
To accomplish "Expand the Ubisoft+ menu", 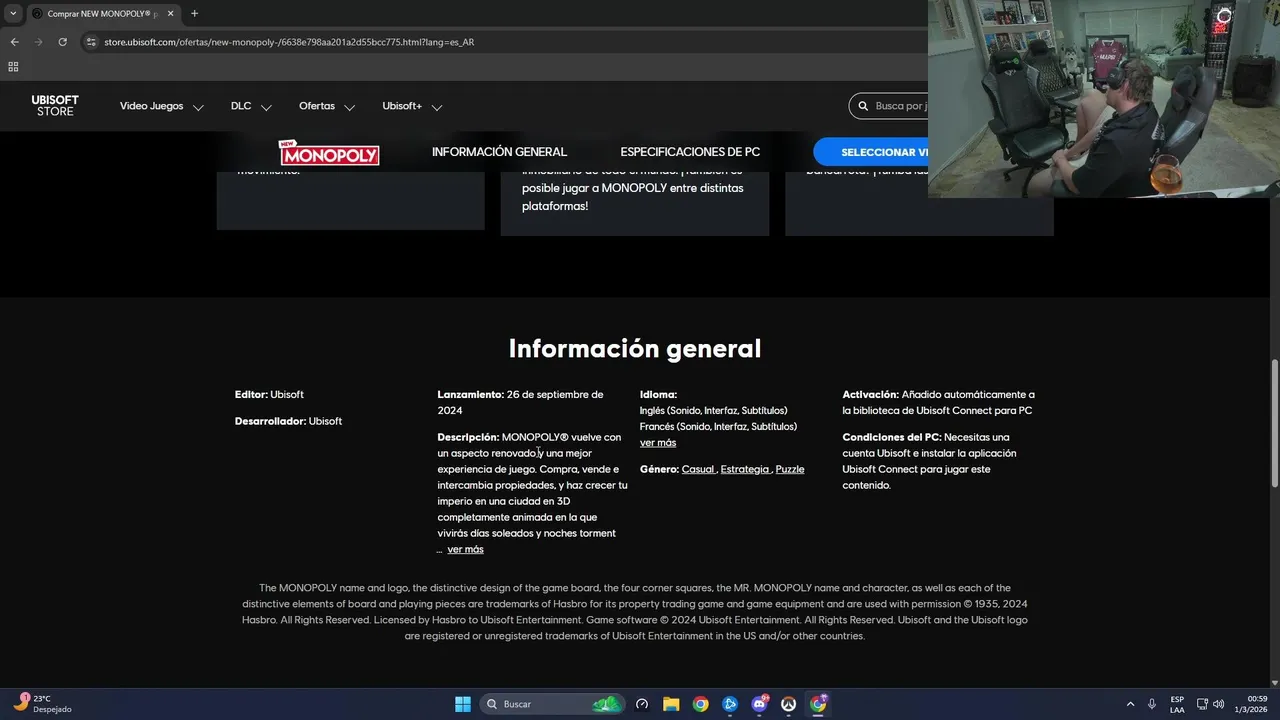I will (x=412, y=106).
